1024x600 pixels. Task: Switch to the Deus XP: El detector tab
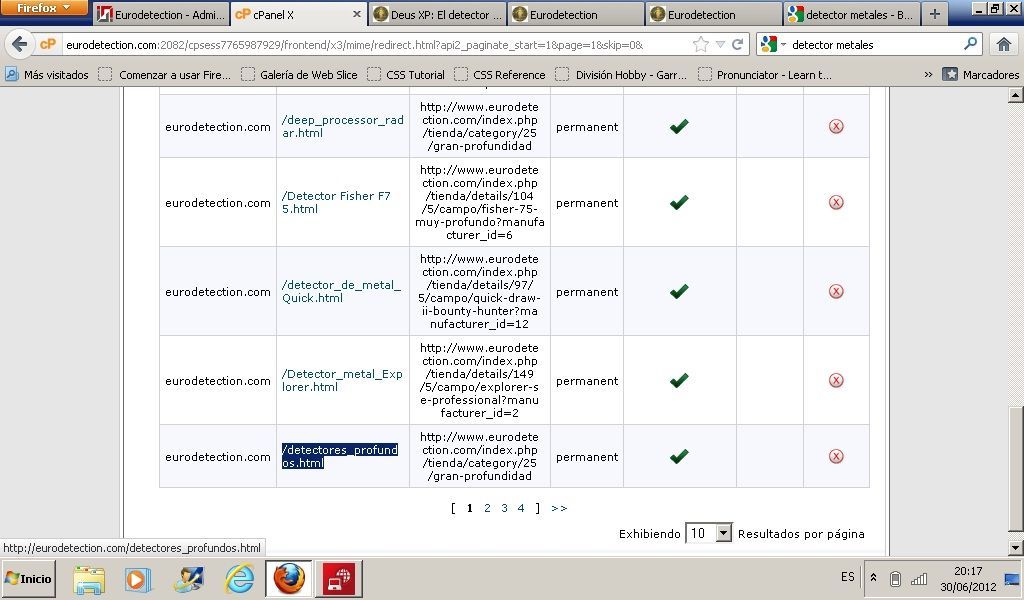tap(439, 14)
